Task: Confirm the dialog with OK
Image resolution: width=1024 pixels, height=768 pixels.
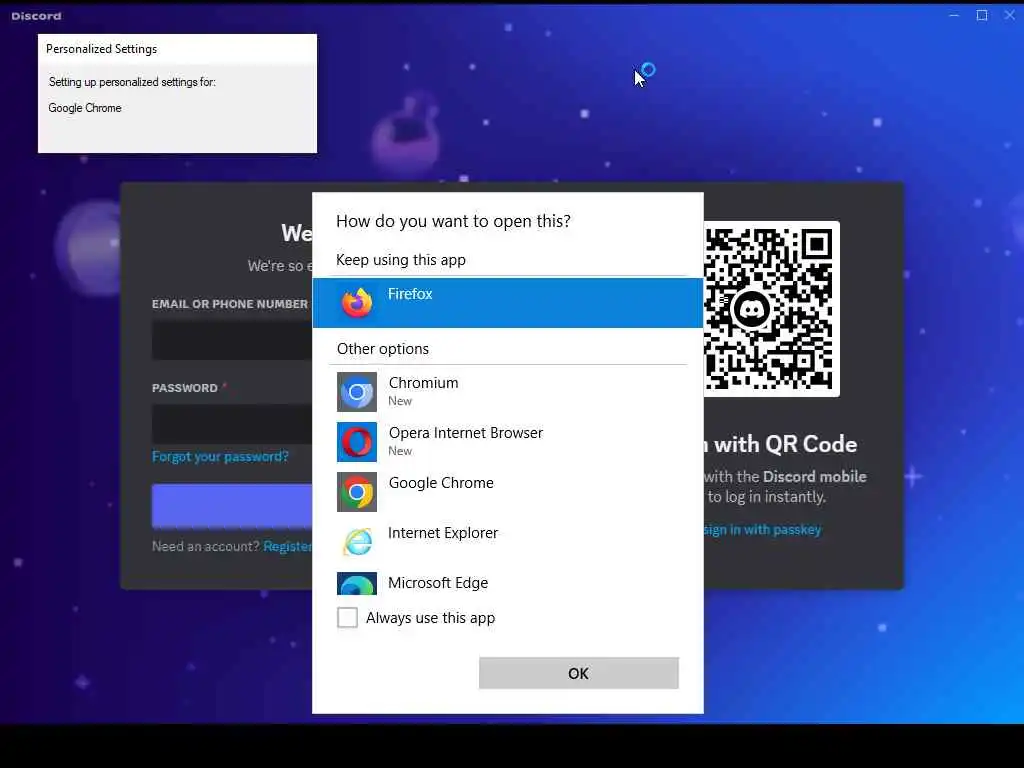Action: point(579,673)
